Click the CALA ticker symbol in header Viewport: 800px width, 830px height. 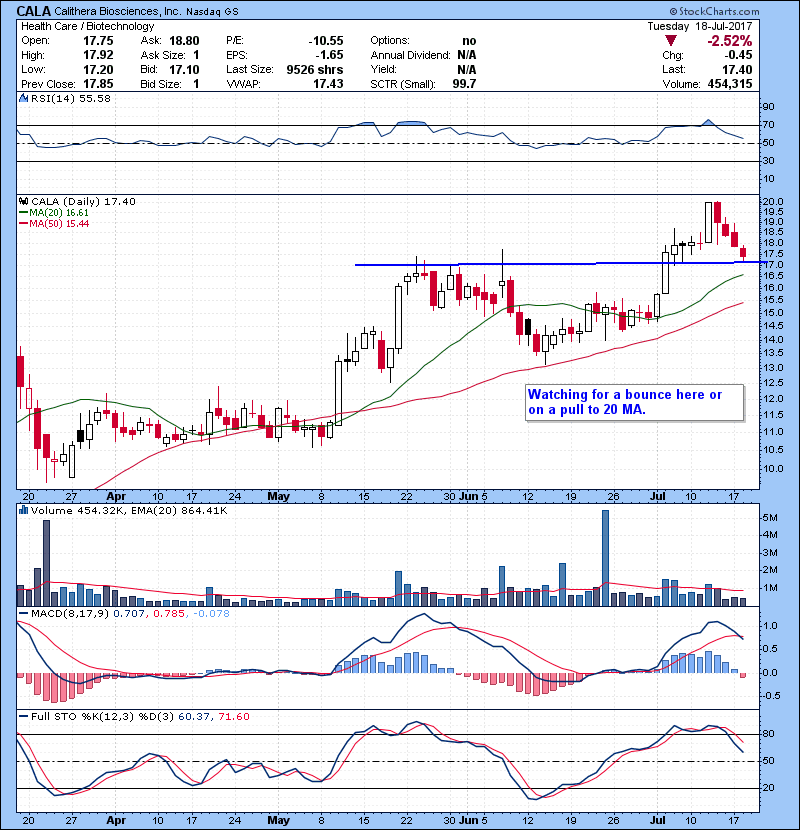[x=34, y=11]
